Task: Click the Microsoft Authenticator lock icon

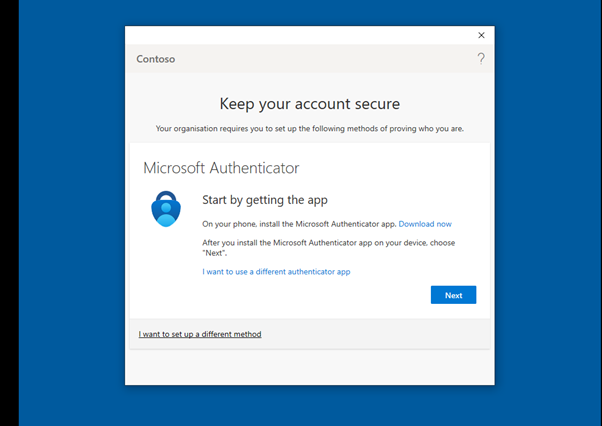Action: point(166,209)
